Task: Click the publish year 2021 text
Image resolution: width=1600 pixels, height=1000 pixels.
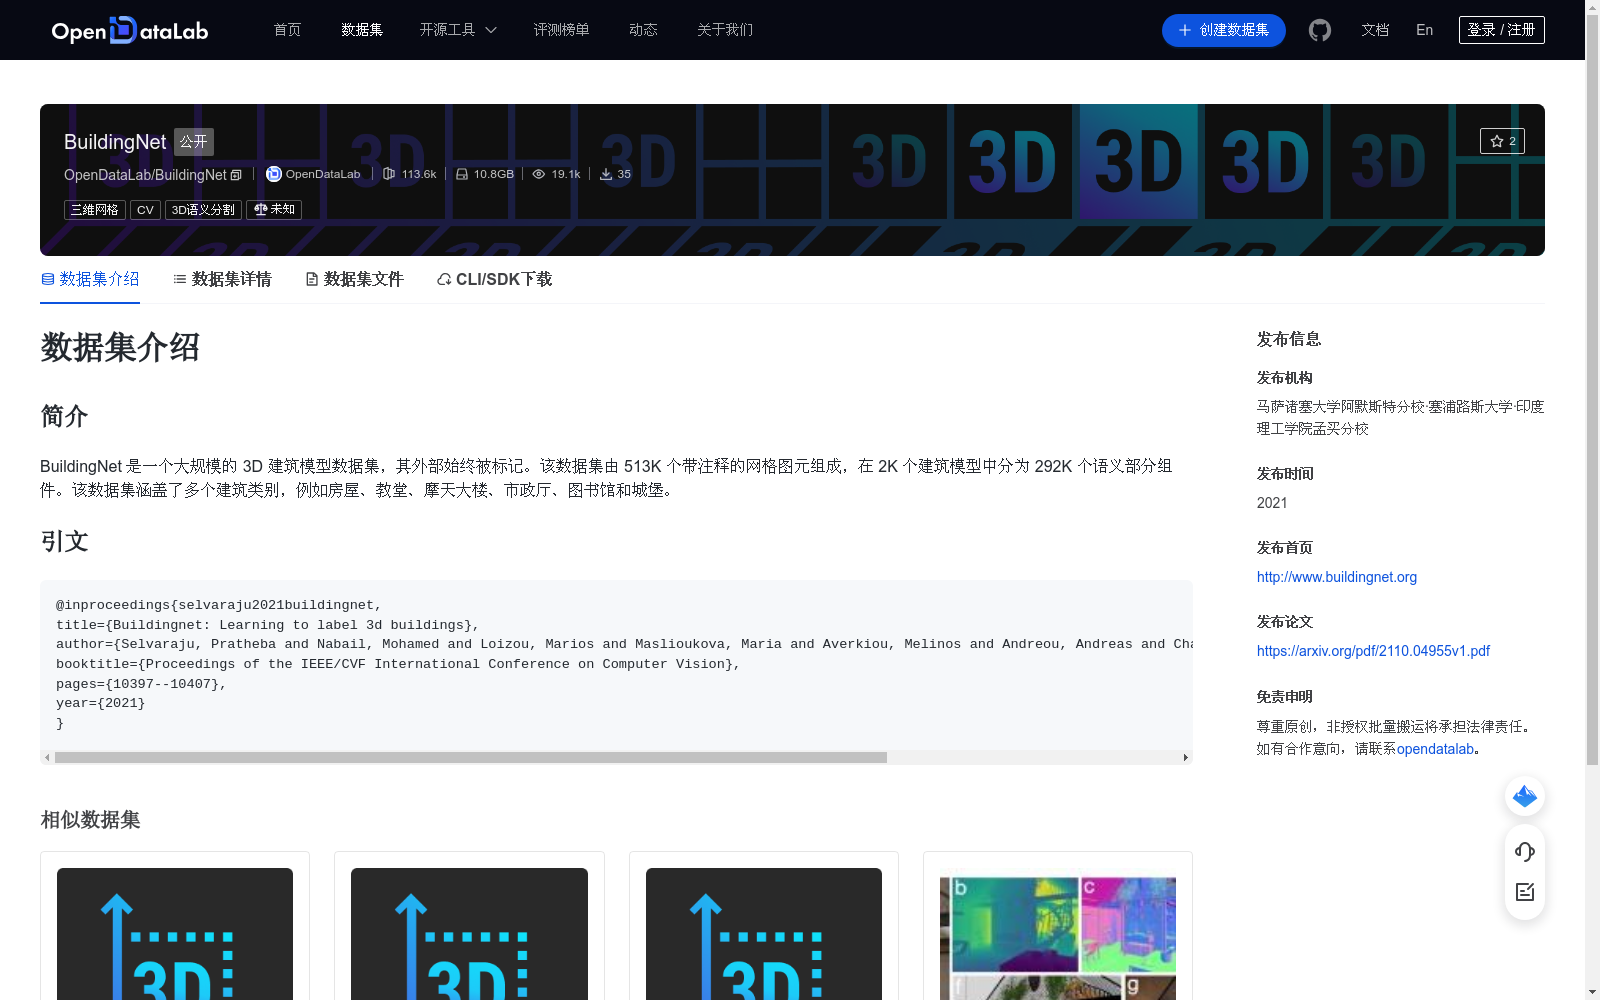Action: (1272, 503)
